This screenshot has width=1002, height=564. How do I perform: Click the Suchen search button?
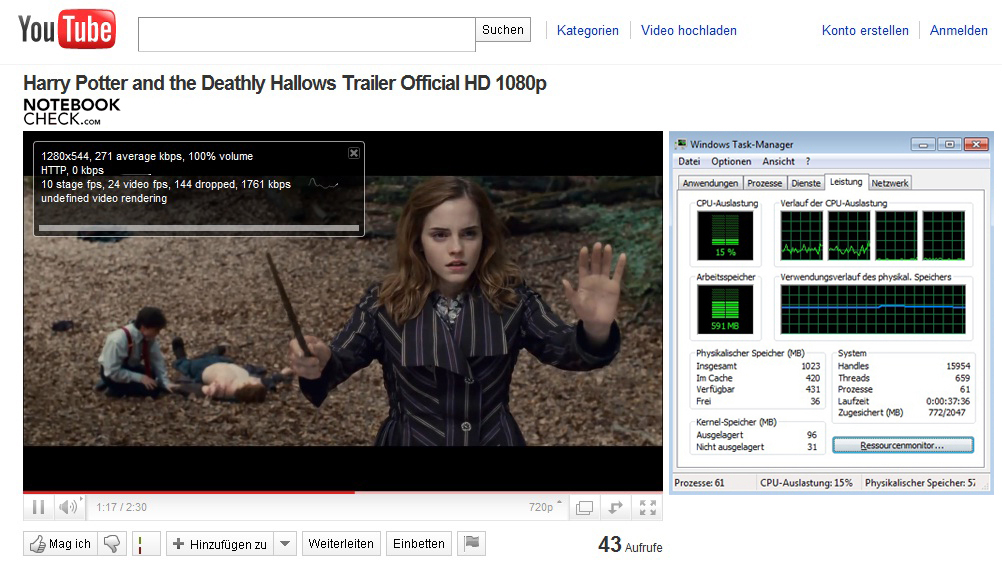(x=503, y=30)
